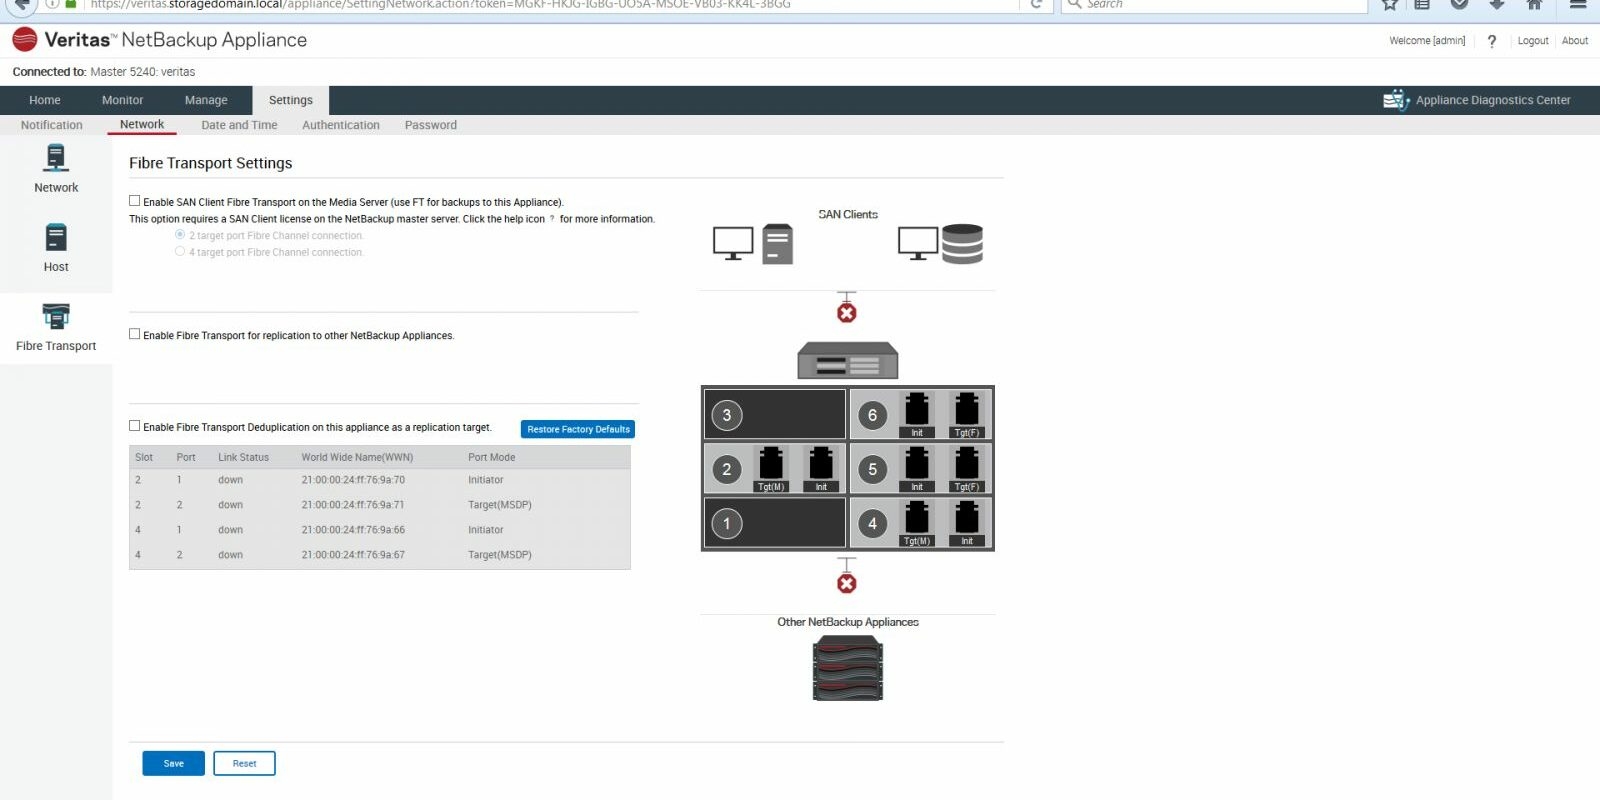
Task: Click the Reset button
Action: (x=245, y=763)
